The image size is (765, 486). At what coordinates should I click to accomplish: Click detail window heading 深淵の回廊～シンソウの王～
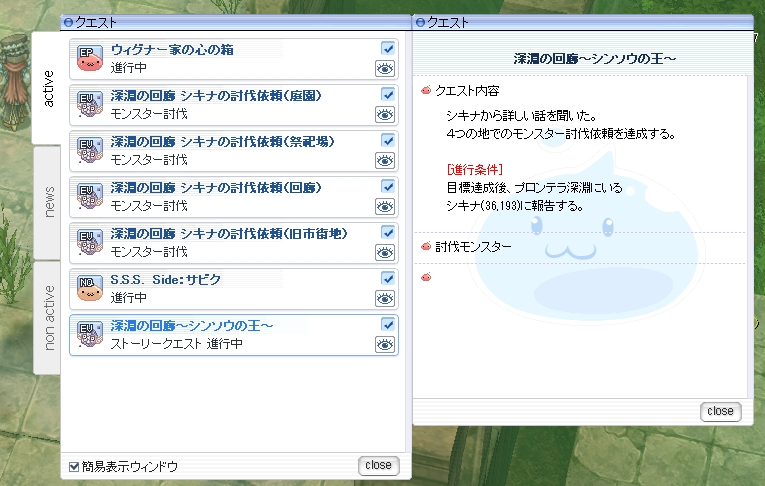[x=594, y=59]
